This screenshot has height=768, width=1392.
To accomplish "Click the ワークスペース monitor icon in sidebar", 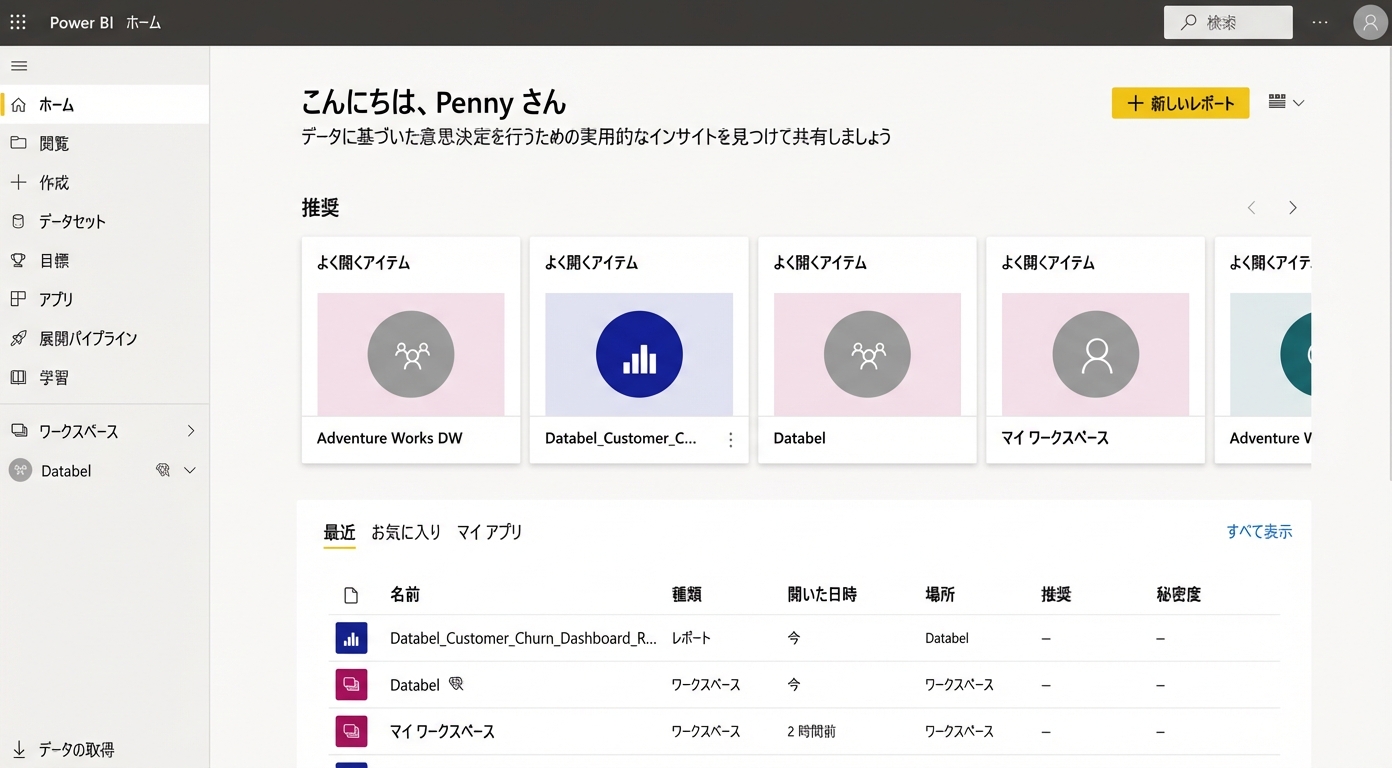I will pos(18,431).
